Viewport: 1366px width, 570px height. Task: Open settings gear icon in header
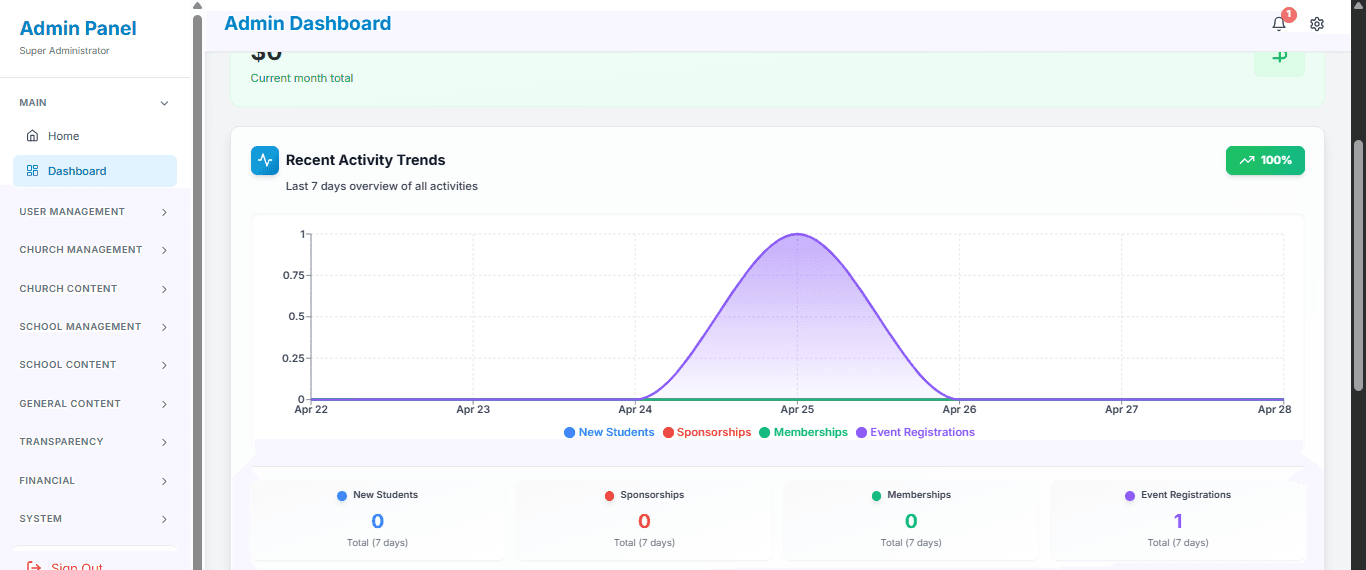pyautogui.click(x=1317, y=24)
